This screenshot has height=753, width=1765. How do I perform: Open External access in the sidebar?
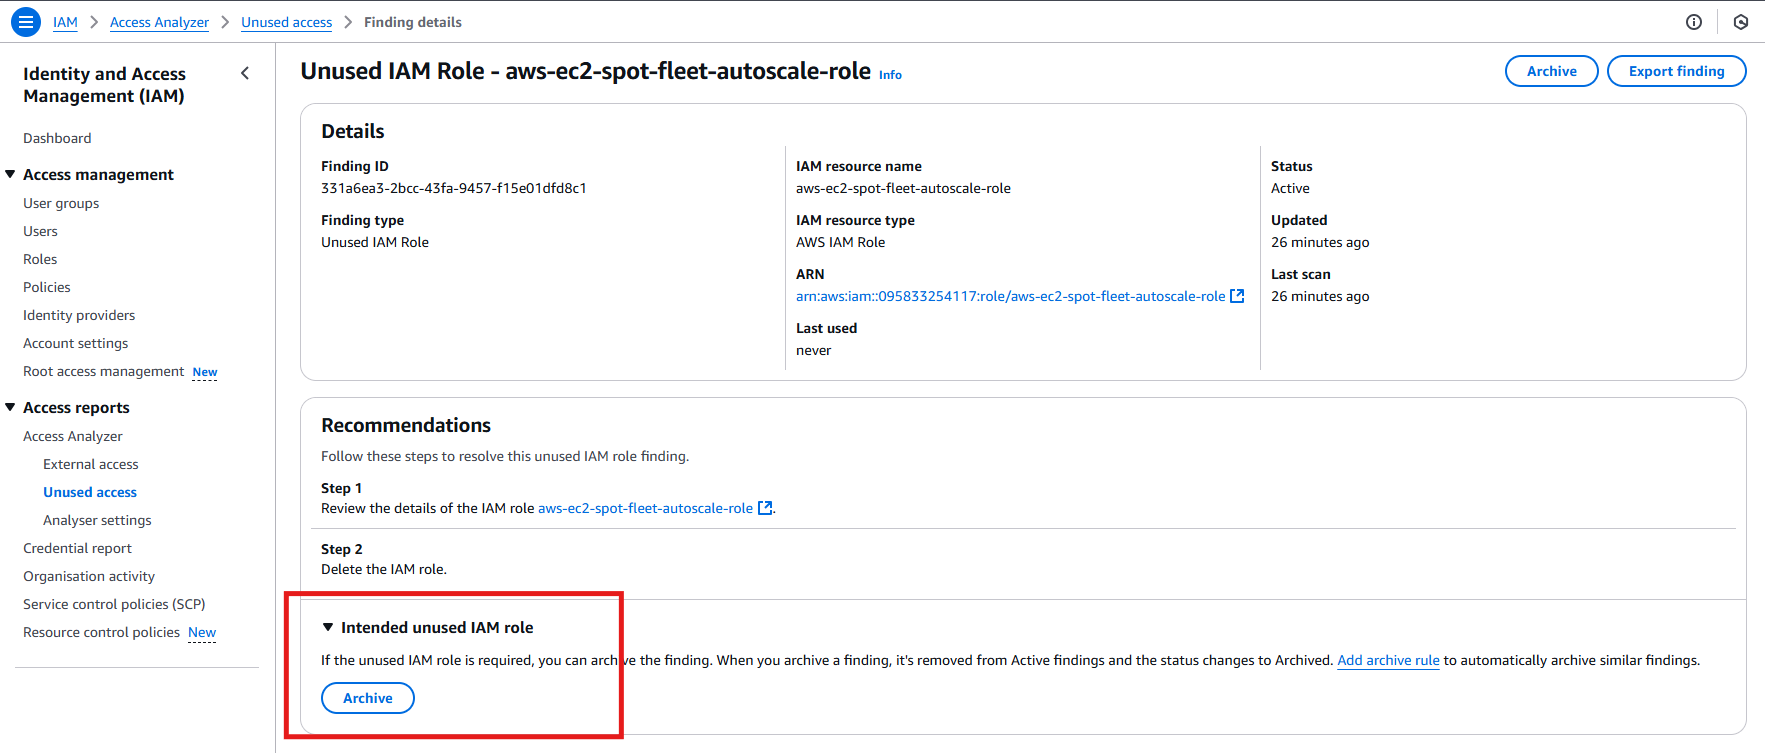pos(91,464)
